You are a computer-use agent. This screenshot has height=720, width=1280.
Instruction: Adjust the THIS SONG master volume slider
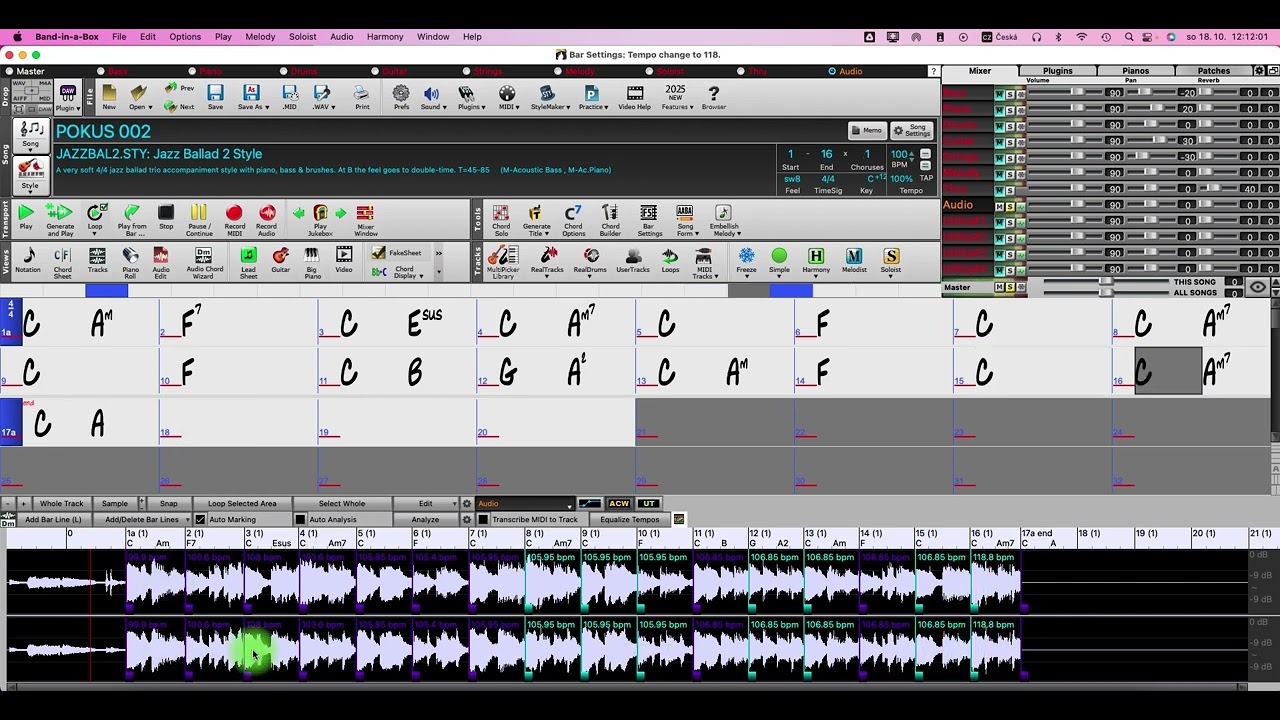[x=1105, y=282]
